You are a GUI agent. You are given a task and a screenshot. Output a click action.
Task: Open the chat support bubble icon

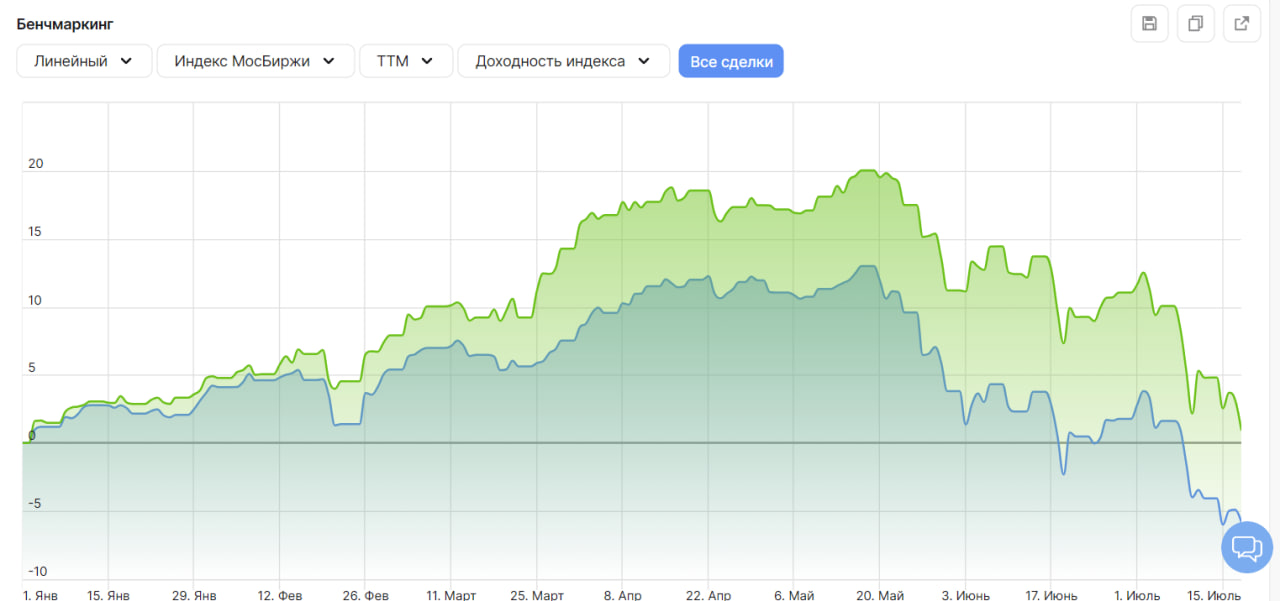click(1247, 547)
